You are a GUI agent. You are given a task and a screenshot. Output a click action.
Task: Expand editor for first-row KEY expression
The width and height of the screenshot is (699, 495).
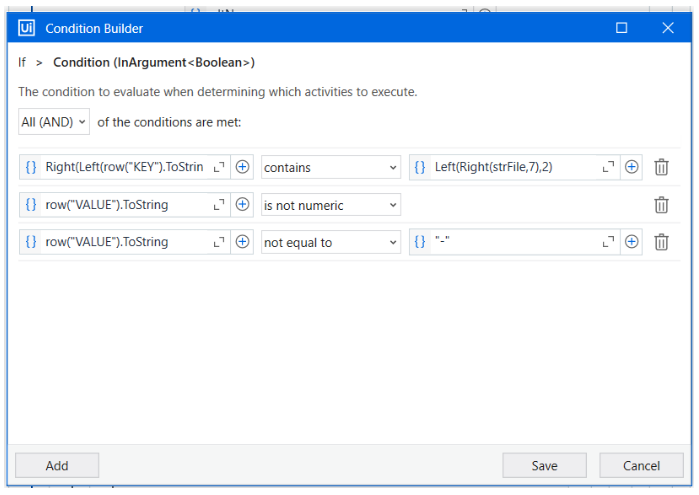click(x=220, y=168)
